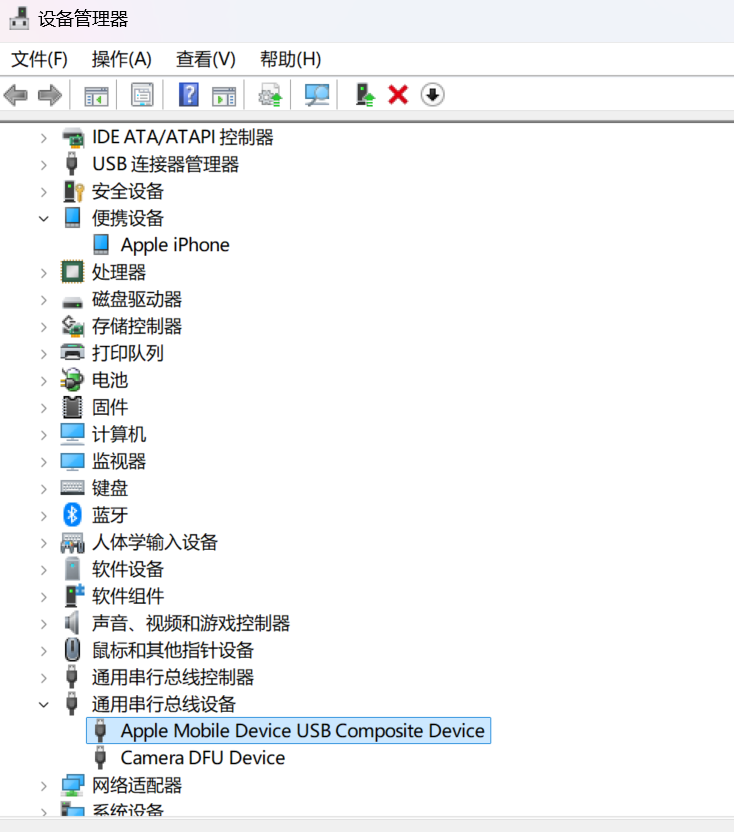Select Apple Mobile Device USB Composite Device
This screenshot has height=832, width=734.
(289, 731)
